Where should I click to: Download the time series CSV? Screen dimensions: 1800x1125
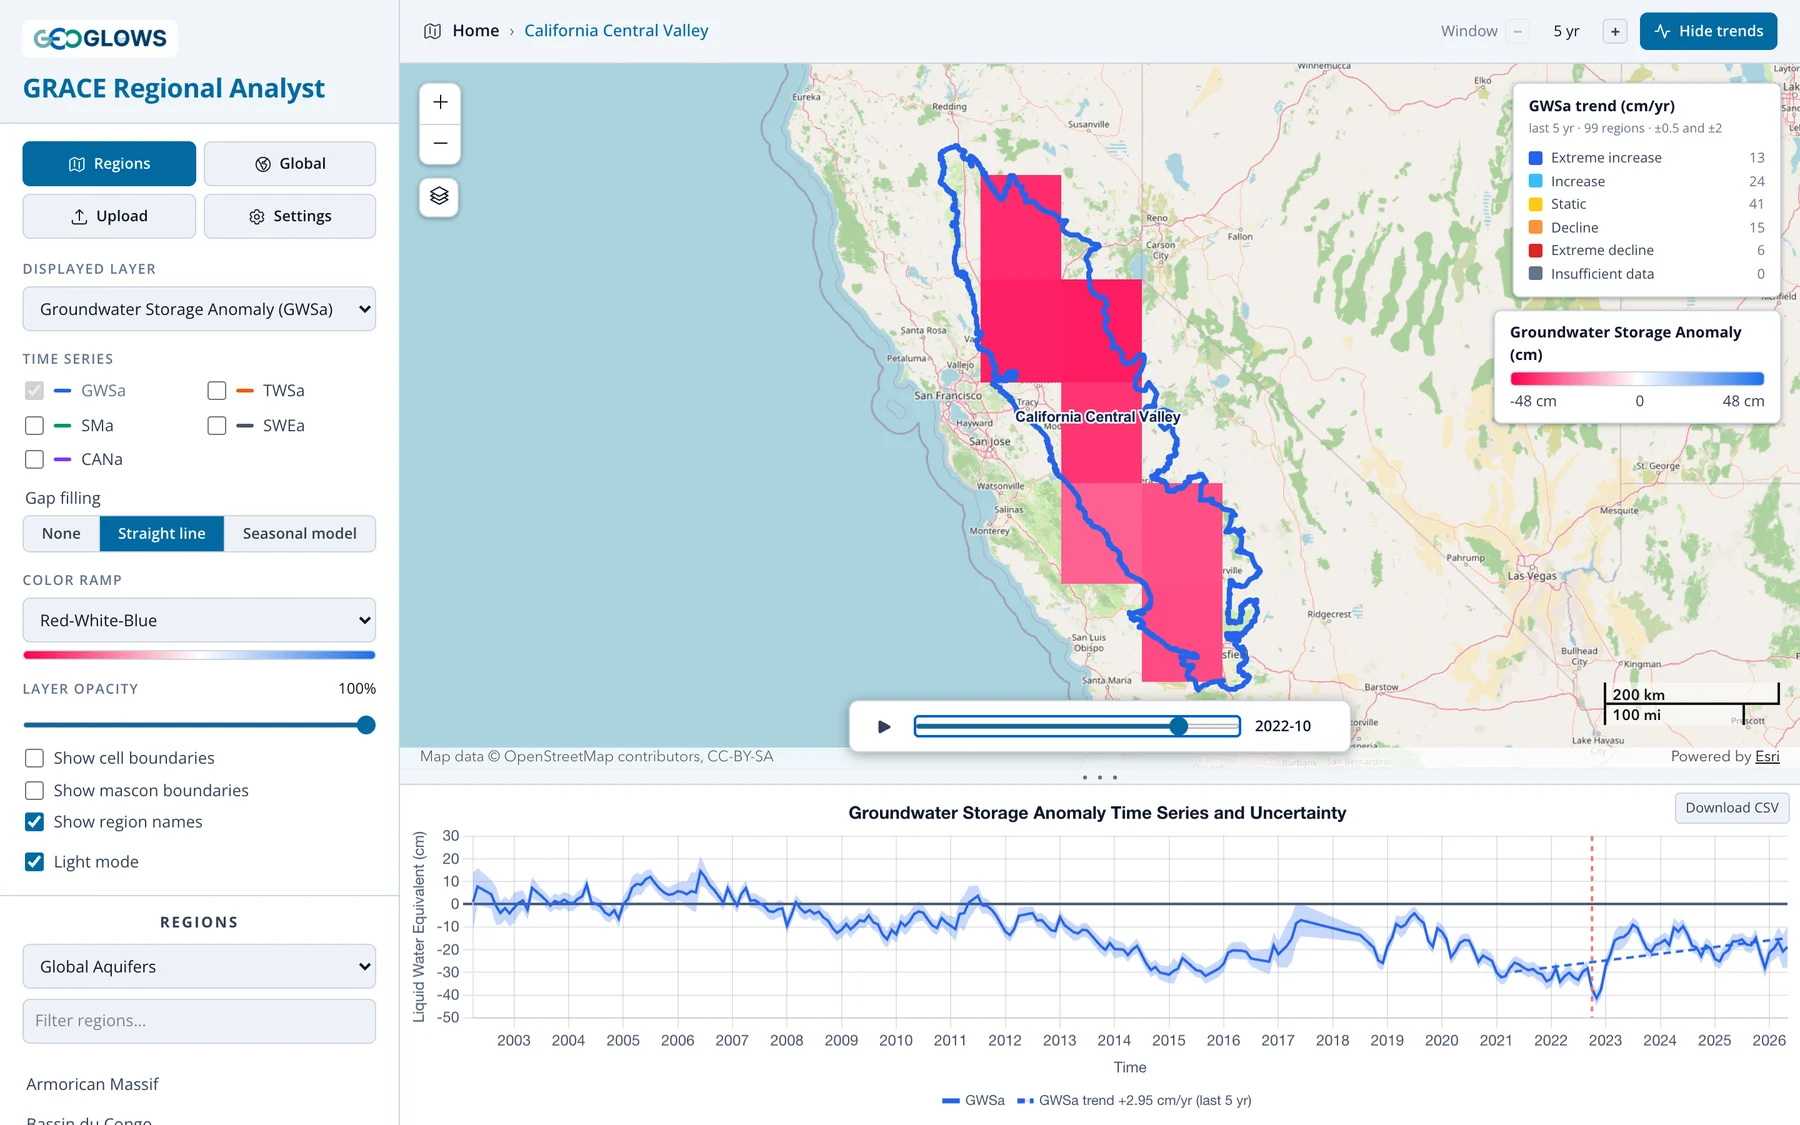tap(1732, 808)
